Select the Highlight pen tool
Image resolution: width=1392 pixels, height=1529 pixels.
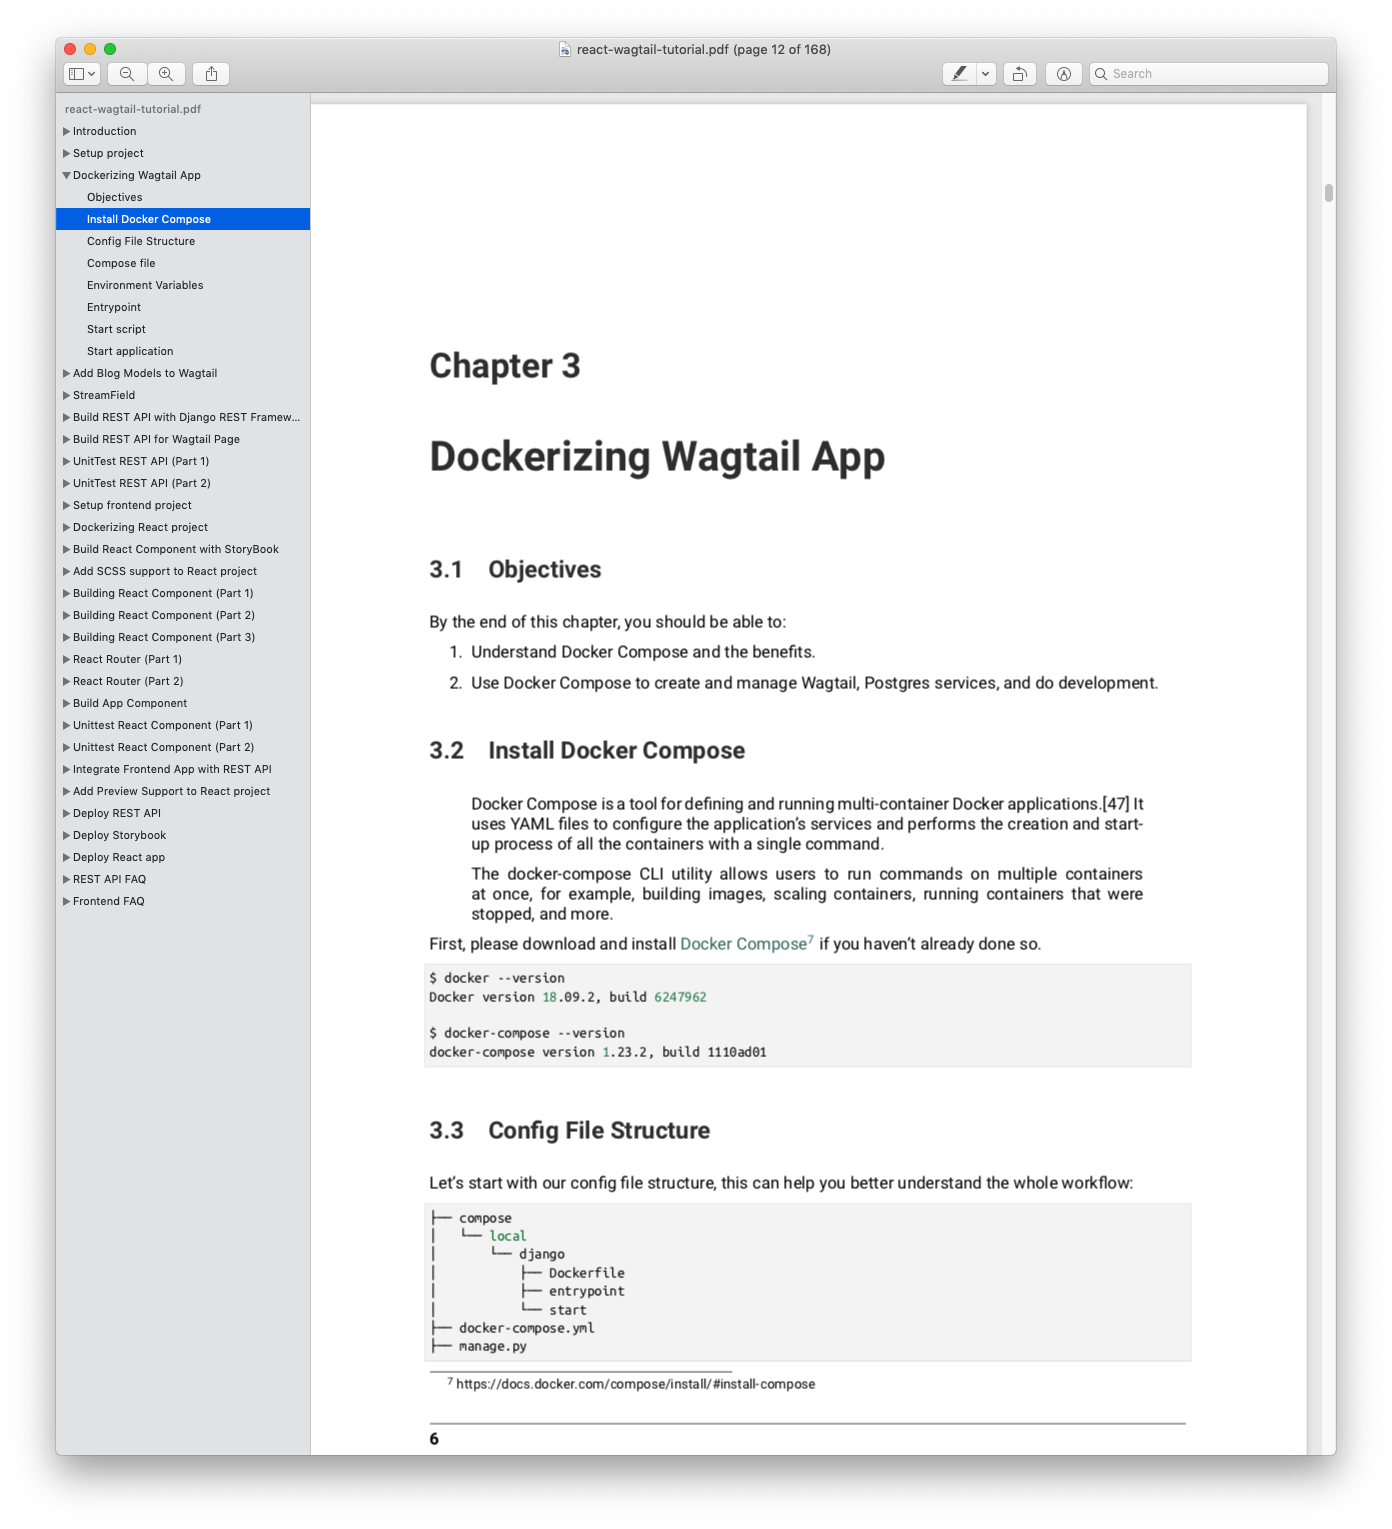959,74
